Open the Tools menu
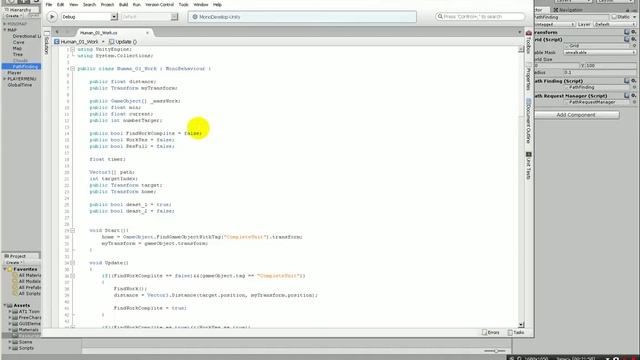This screenshot has height=360, width=640. coord(184,4)
